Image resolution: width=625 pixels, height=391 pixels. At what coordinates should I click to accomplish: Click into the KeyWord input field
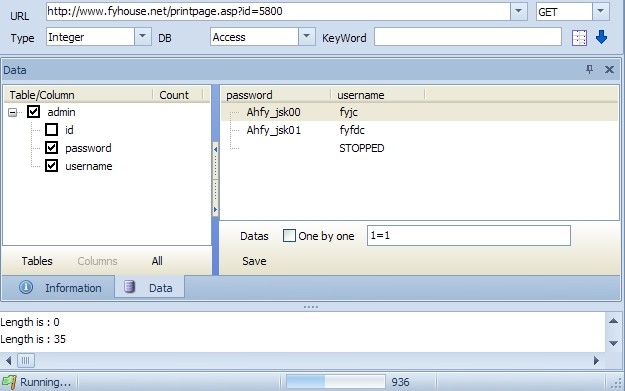point(468,37)
